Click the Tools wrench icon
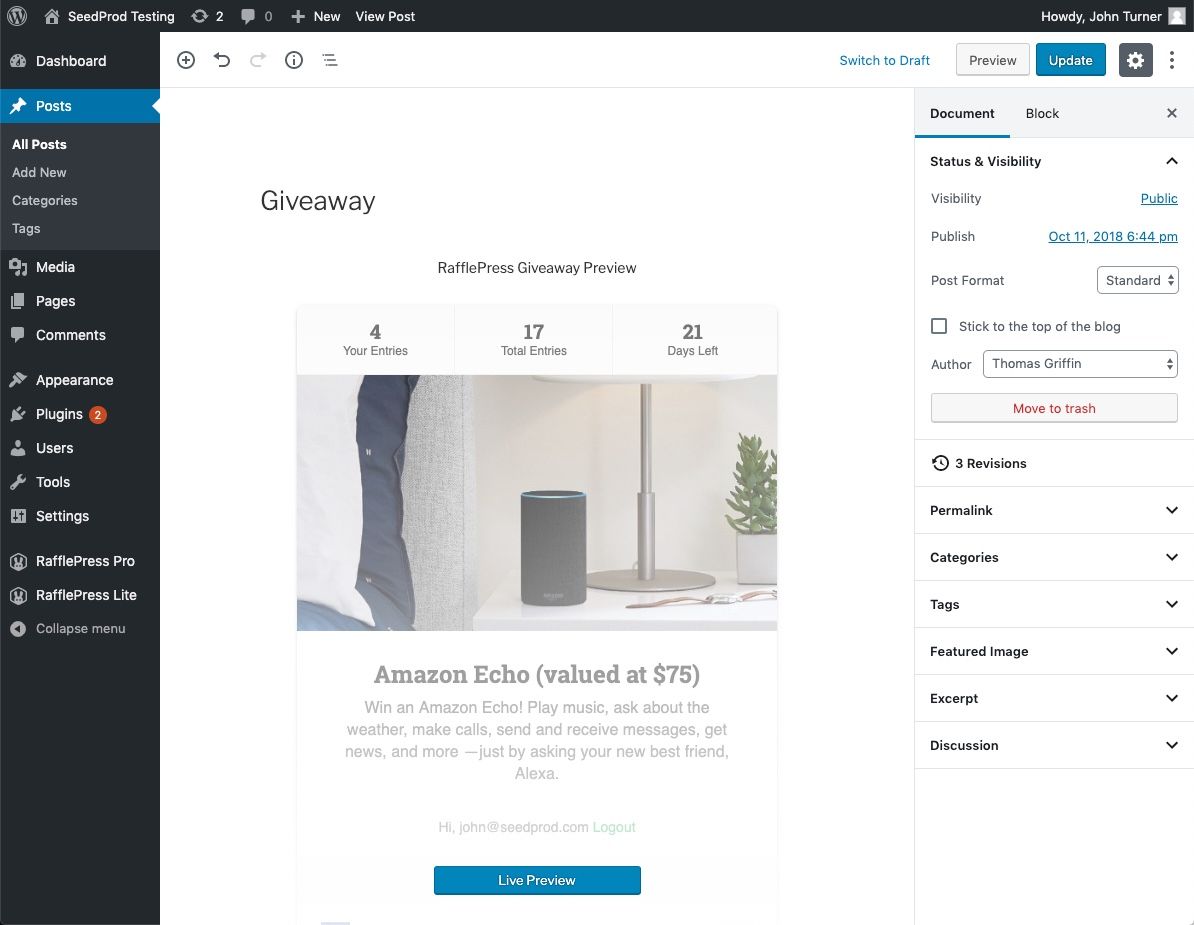The width and height of the screenshot is (1194, 925). pos(18,482)
